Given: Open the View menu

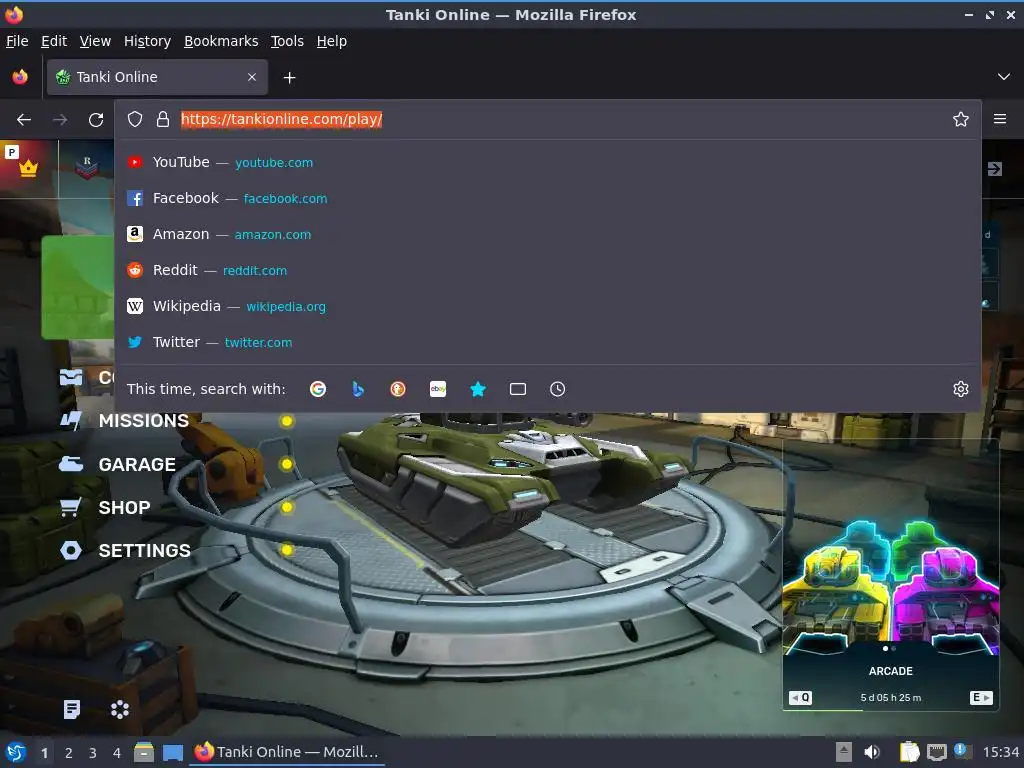Looking at the screenshot, I should (95, 41).
